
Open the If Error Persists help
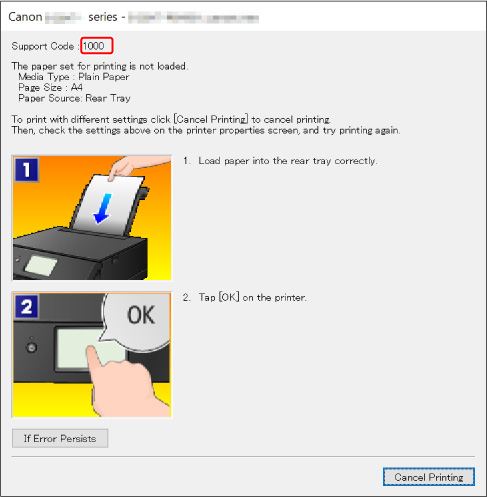60,438
